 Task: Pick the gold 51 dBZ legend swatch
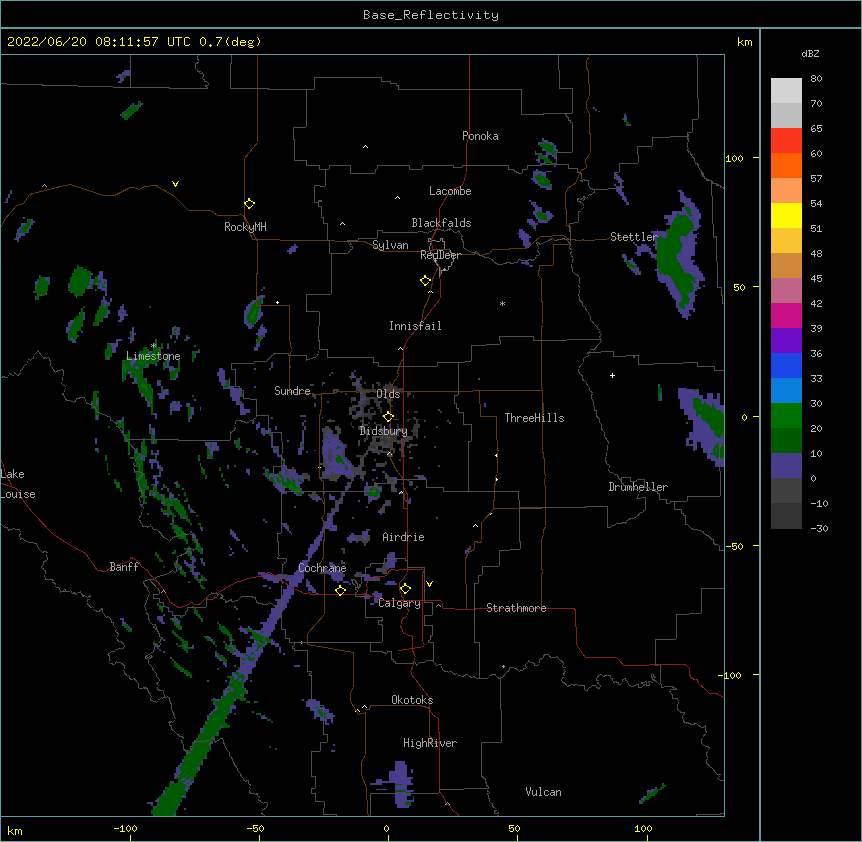[x=786, y=241]
